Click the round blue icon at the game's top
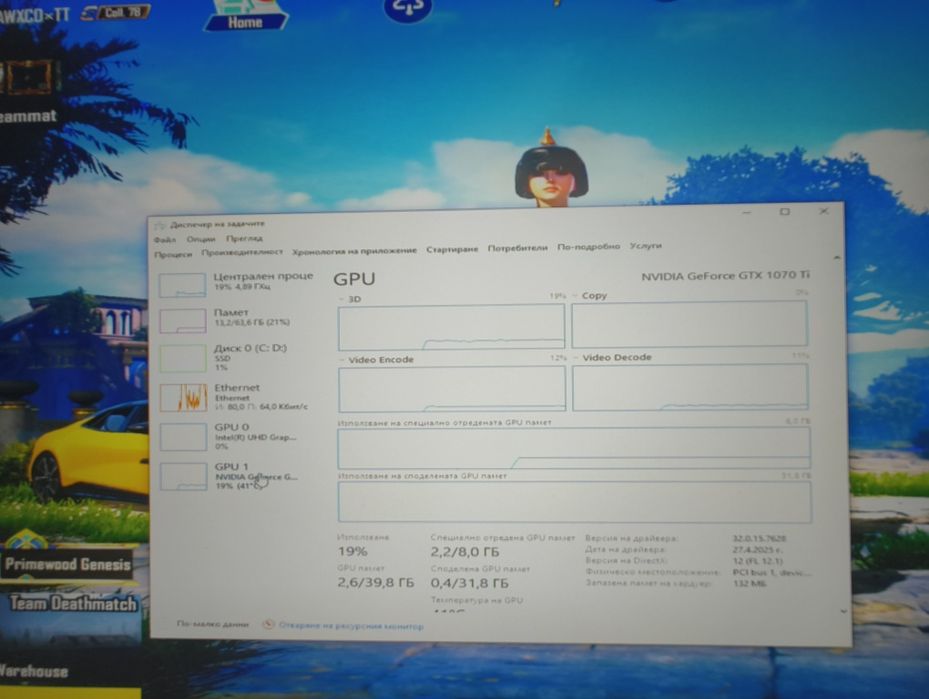The height and width of the screenshot is (699, 929). click(x=408, y=8)
